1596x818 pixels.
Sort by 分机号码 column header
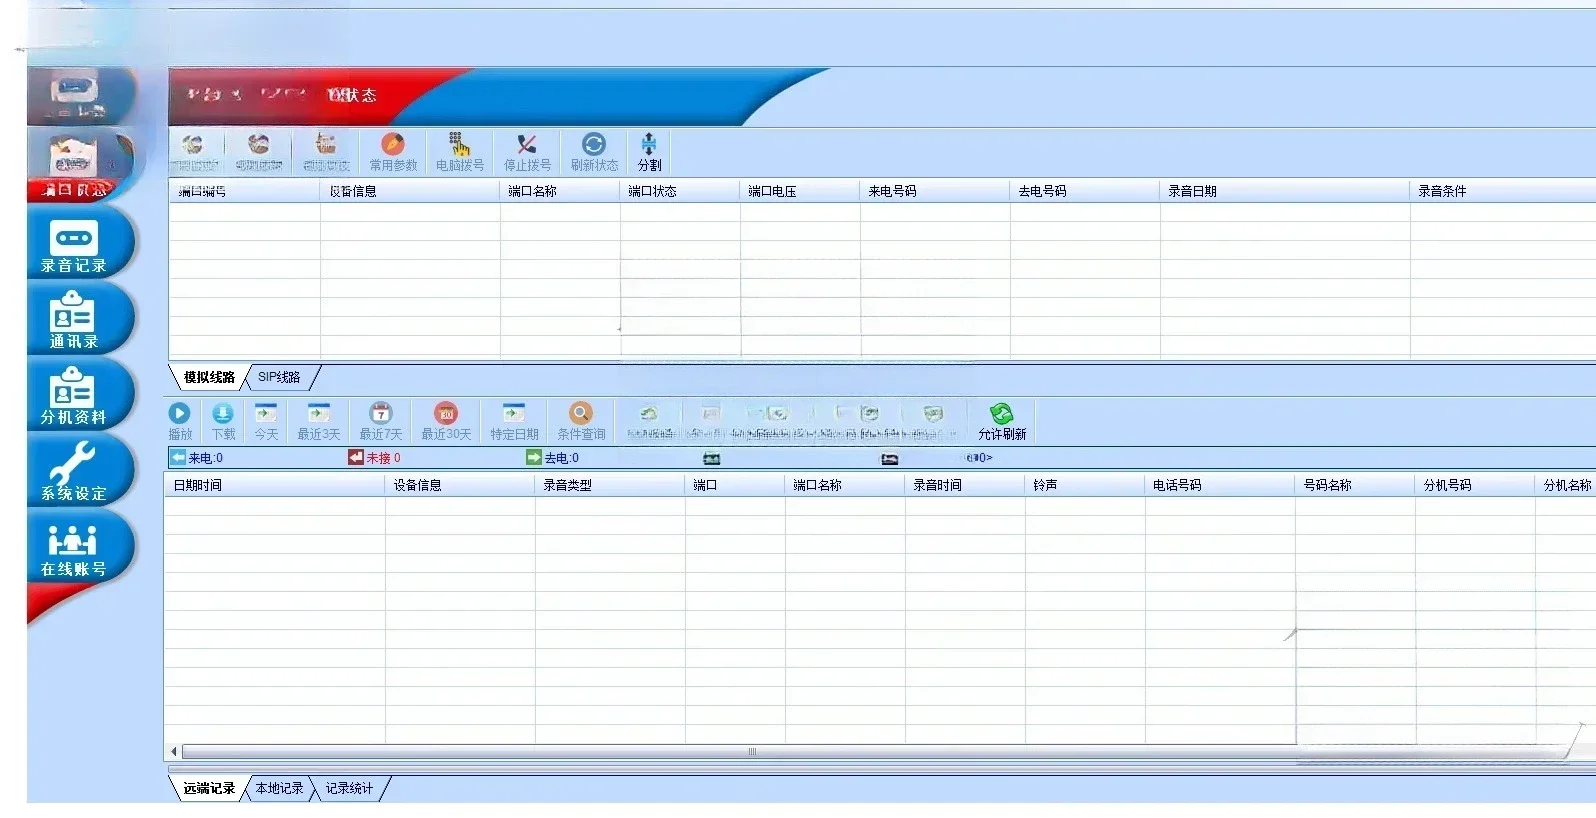point(1475,485)
